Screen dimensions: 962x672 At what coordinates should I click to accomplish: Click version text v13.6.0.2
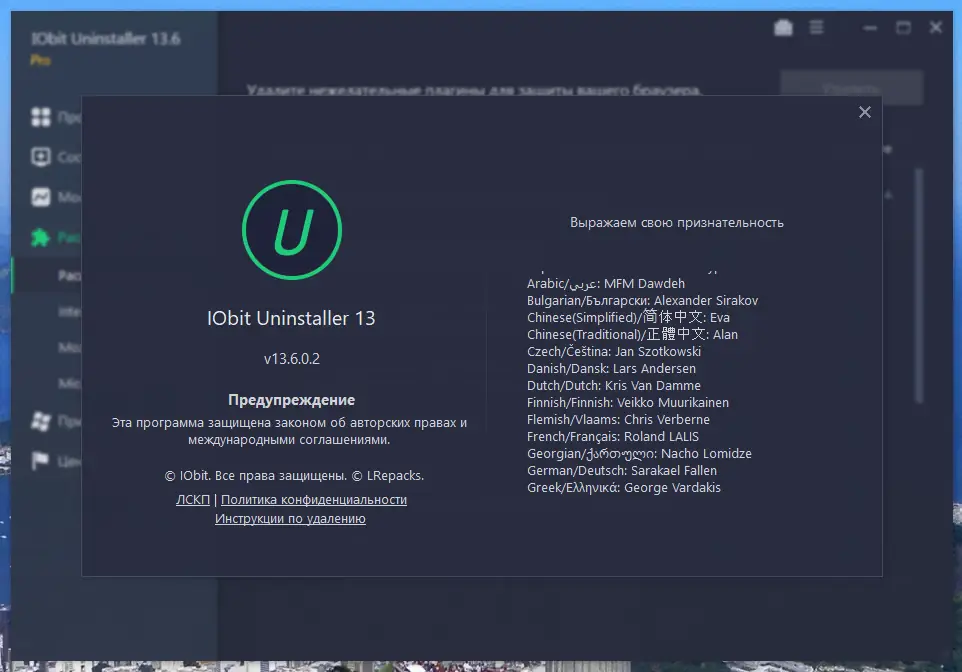click(292, 359)
